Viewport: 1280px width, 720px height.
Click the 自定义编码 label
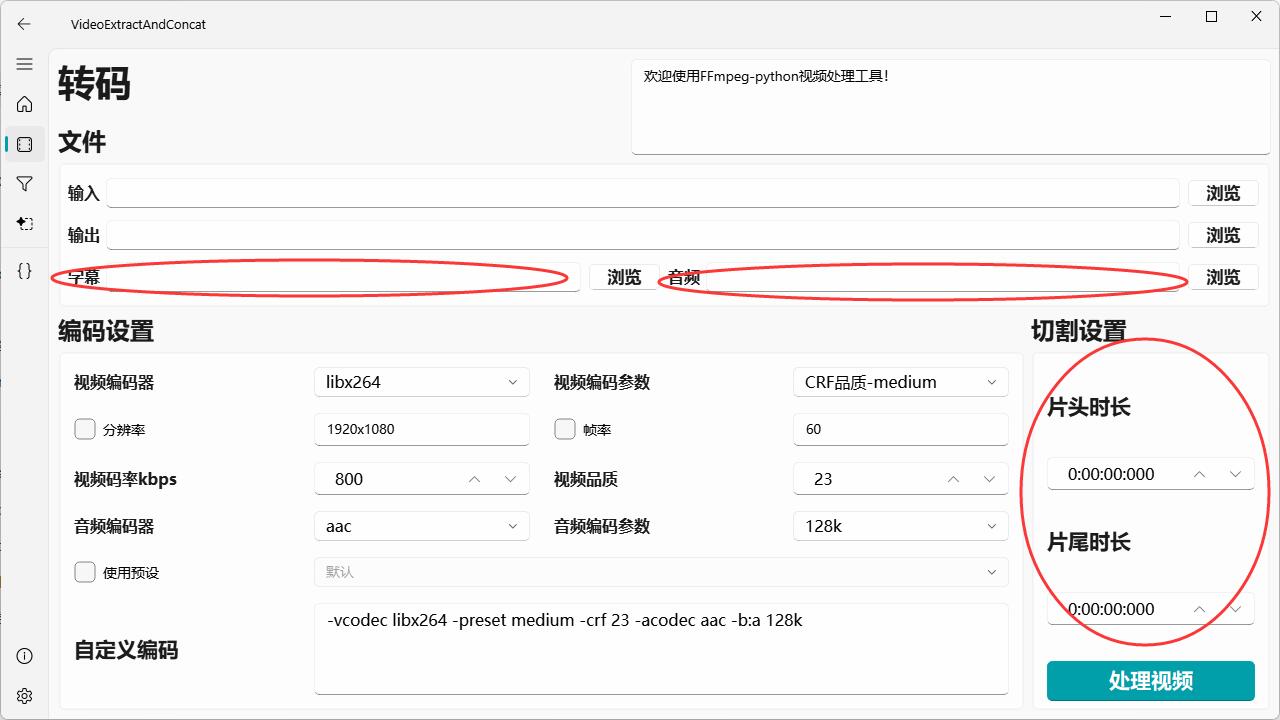[x=127, y=650]
